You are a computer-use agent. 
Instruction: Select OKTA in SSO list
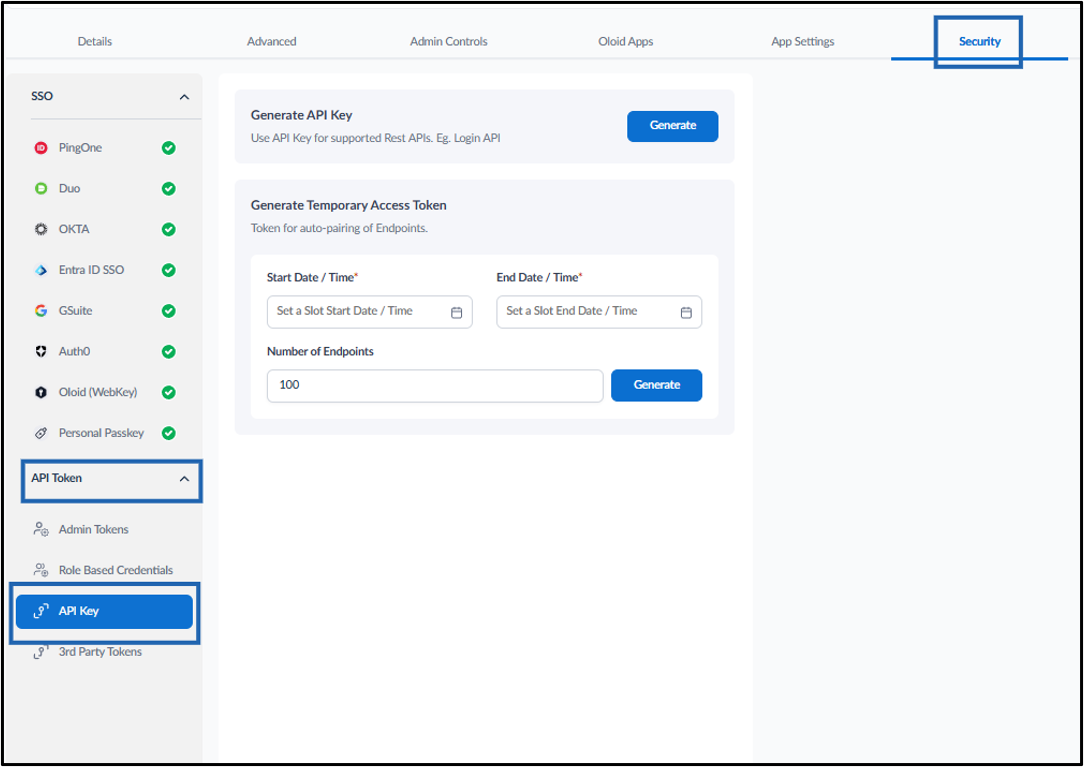click(104, 230)
